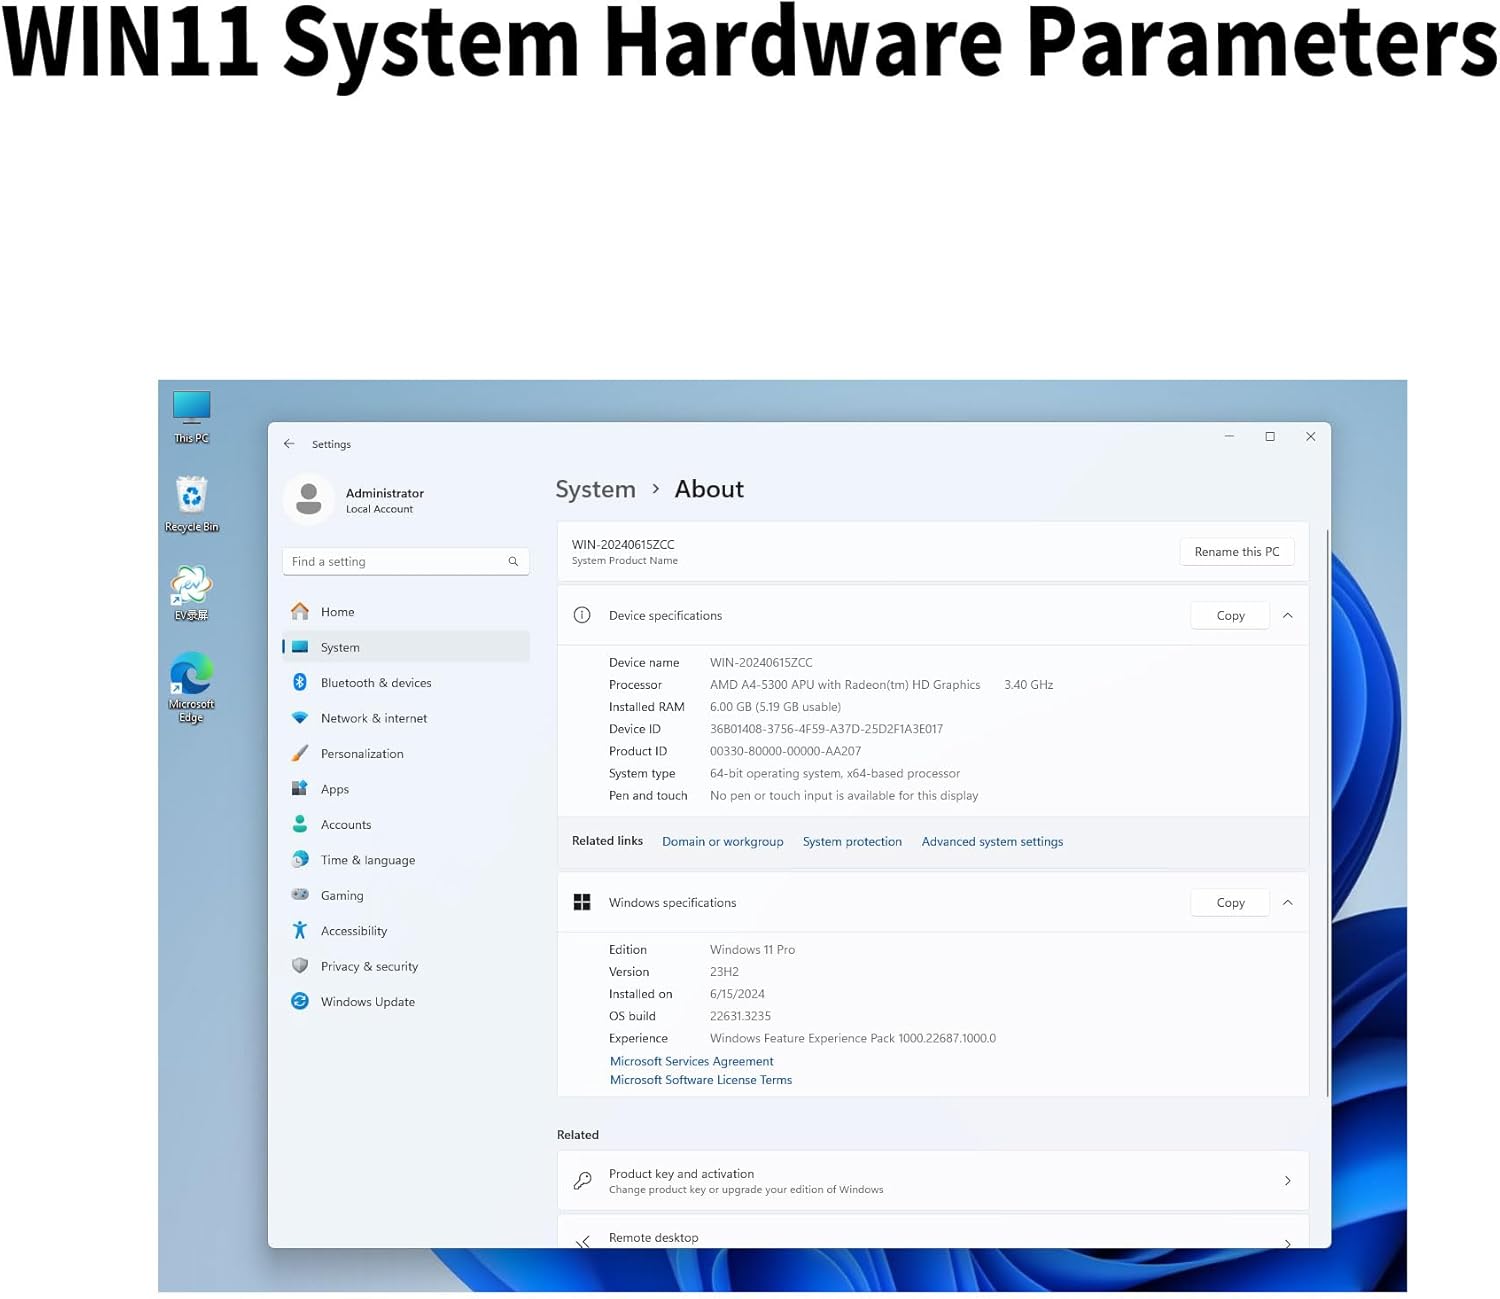This screenshot has height=1299, width=1500.
Task: Collapse the Device specifications section
Action: point(1288,616)
